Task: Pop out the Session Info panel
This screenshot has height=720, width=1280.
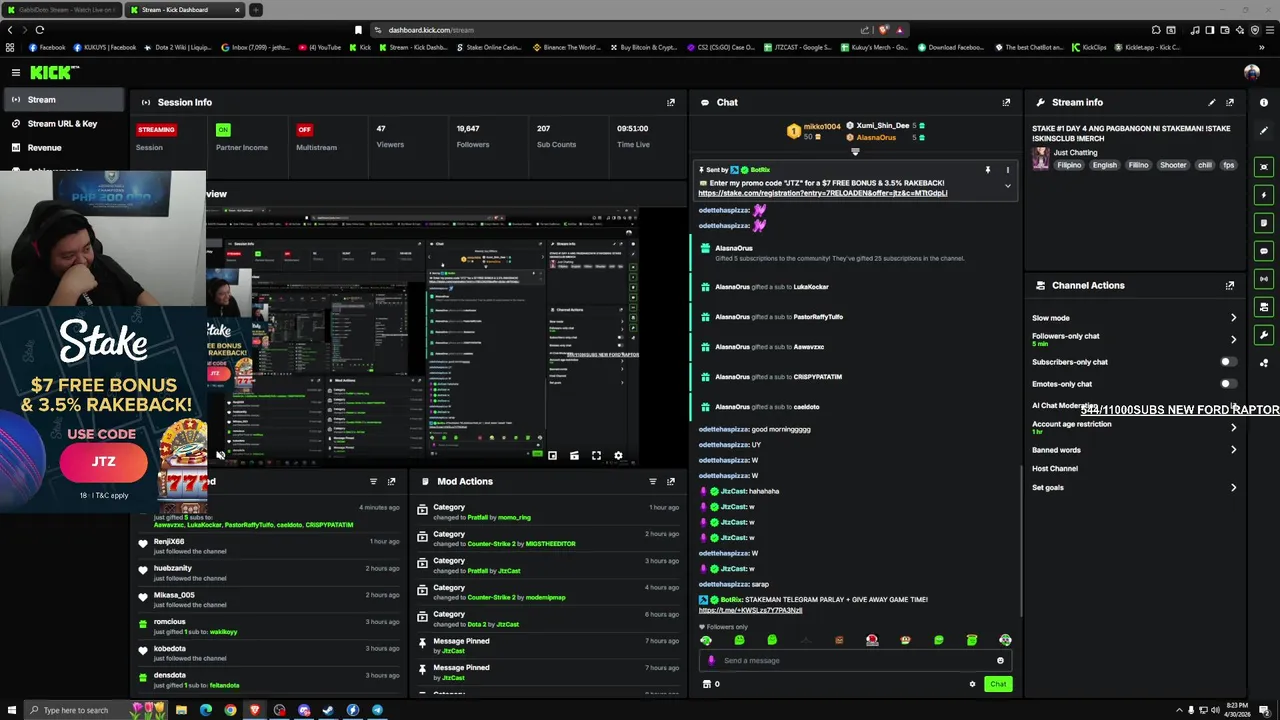Action: click(671, 102)
